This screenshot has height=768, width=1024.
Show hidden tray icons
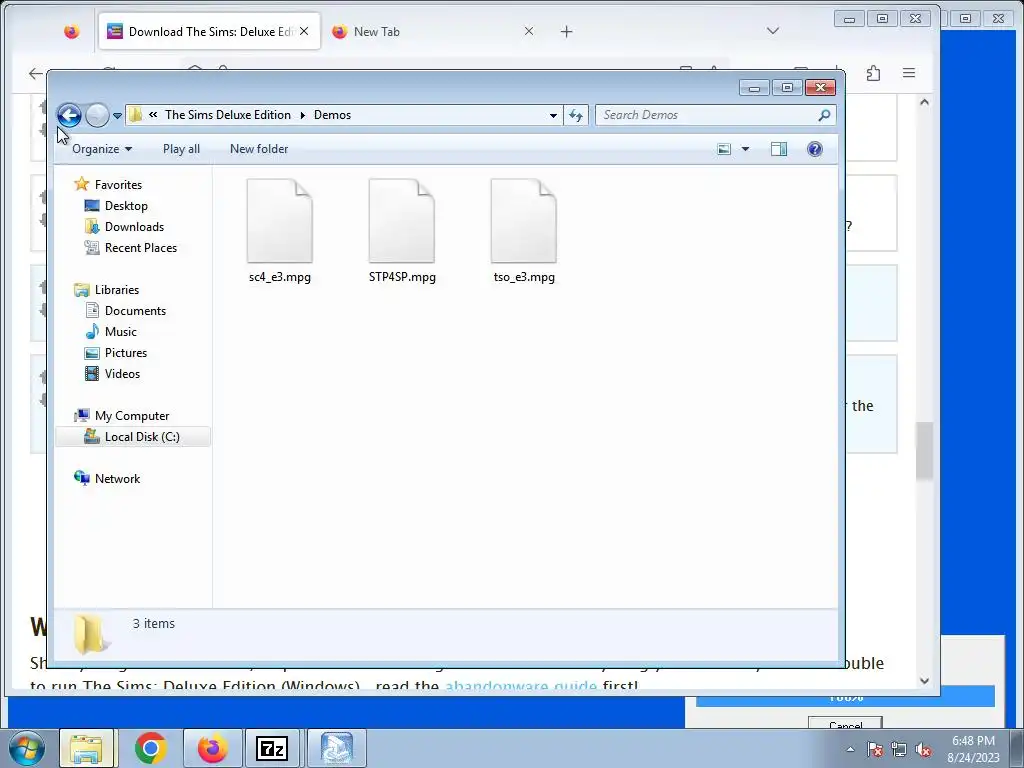[850, 749]
